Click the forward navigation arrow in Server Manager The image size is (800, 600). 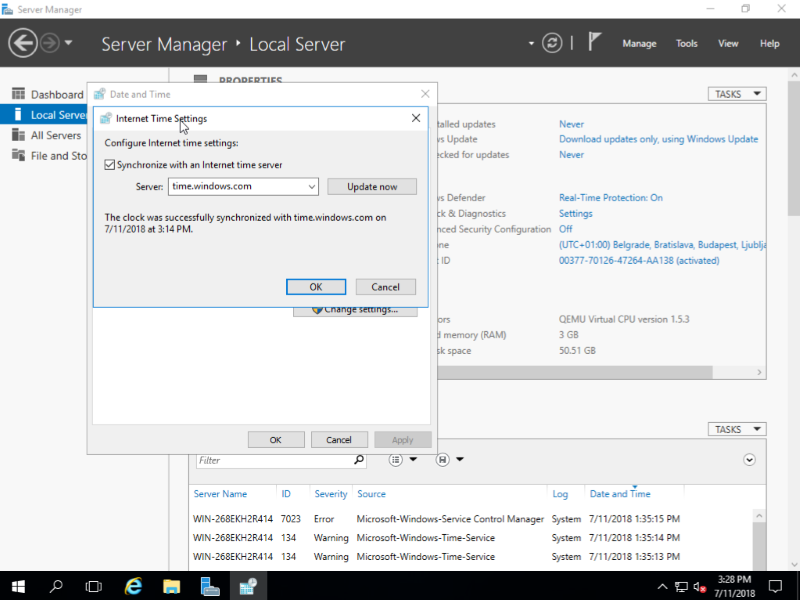pyautogui.click(x=50, y=43)
